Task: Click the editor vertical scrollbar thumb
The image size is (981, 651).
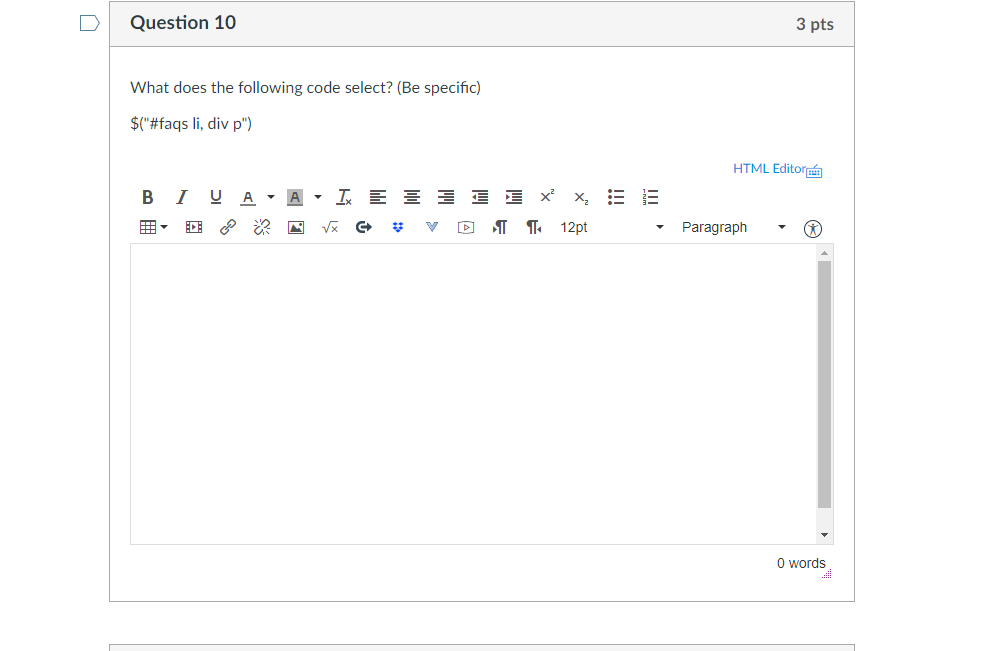Action: [825, 385]
